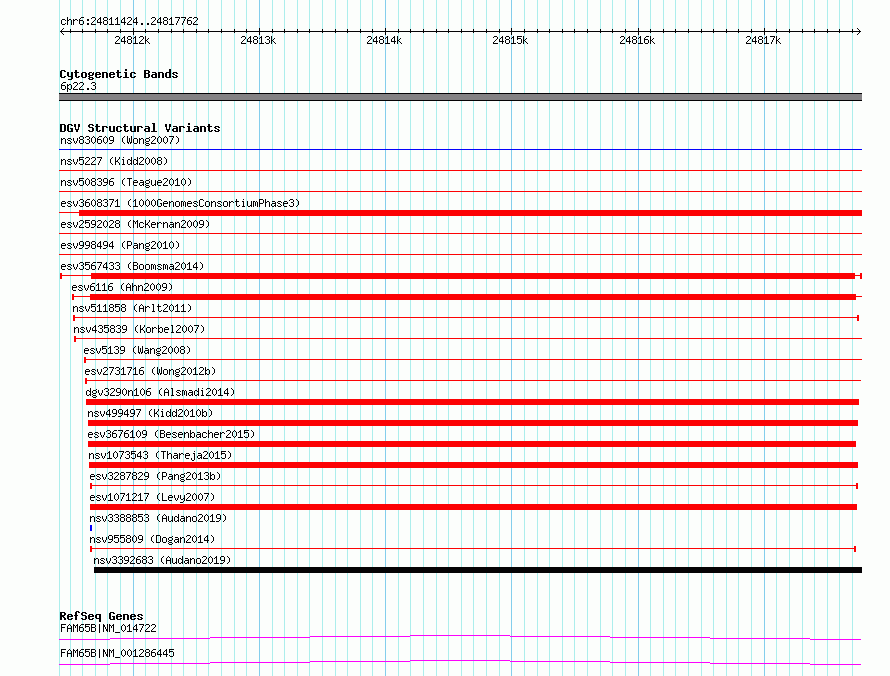Click the red bar under nsv1073543
The image size is (890, 676).
(x=473, y=465)
